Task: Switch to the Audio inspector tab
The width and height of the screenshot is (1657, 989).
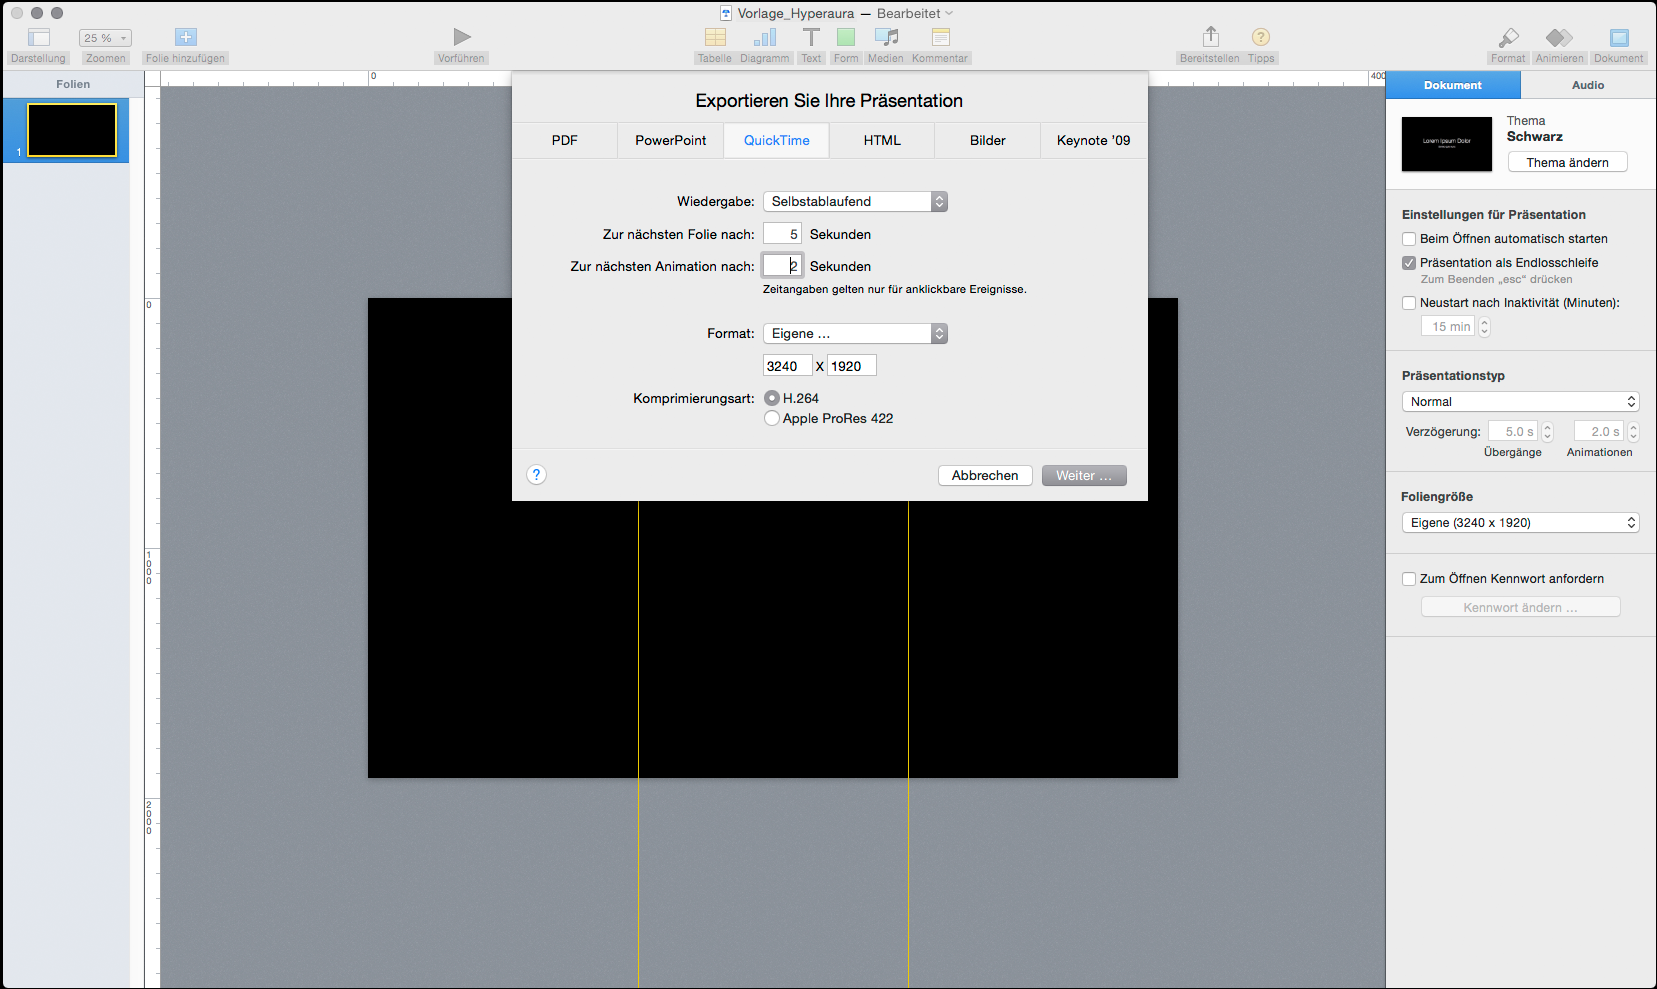Action: point(1587,86)
